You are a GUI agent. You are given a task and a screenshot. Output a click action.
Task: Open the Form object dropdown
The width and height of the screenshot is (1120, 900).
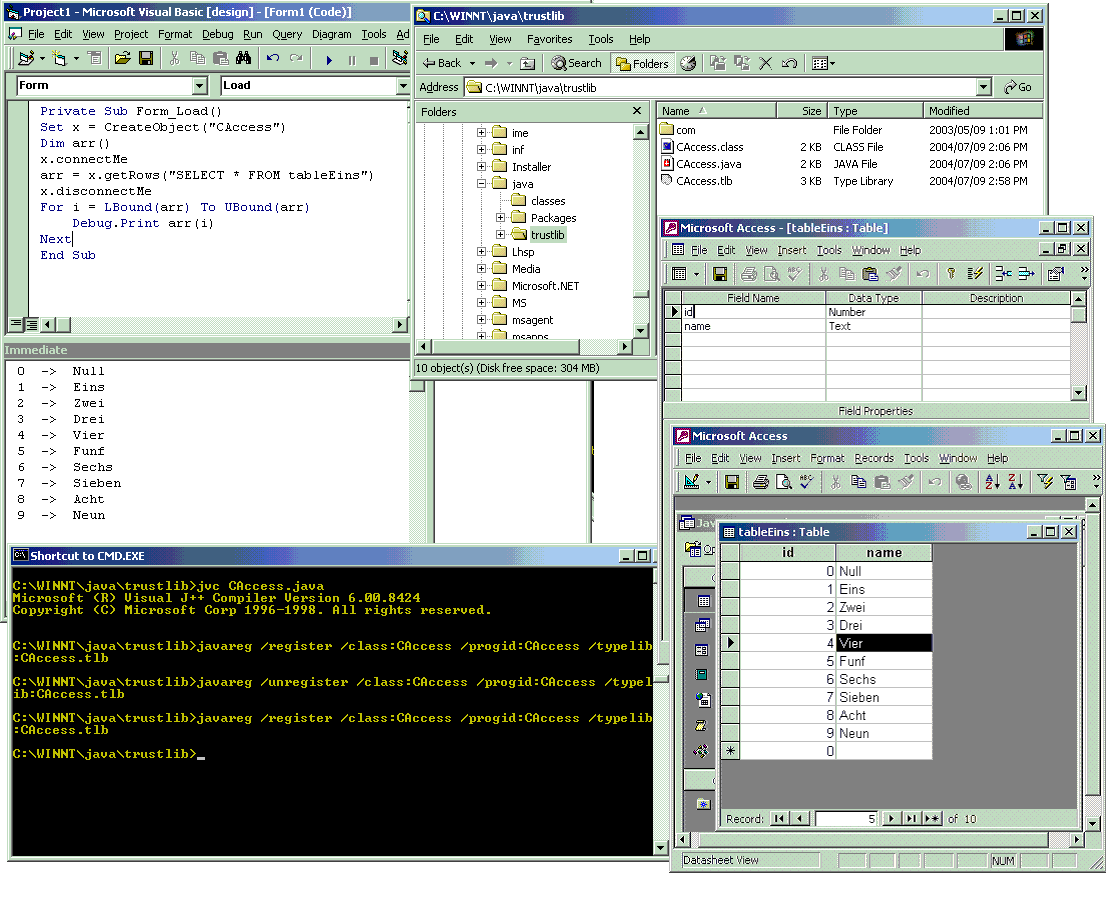(x=199, y=86)
